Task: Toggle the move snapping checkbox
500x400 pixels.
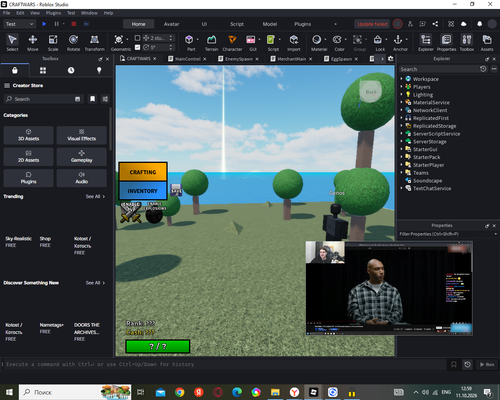Action: (x=137, y=38)
